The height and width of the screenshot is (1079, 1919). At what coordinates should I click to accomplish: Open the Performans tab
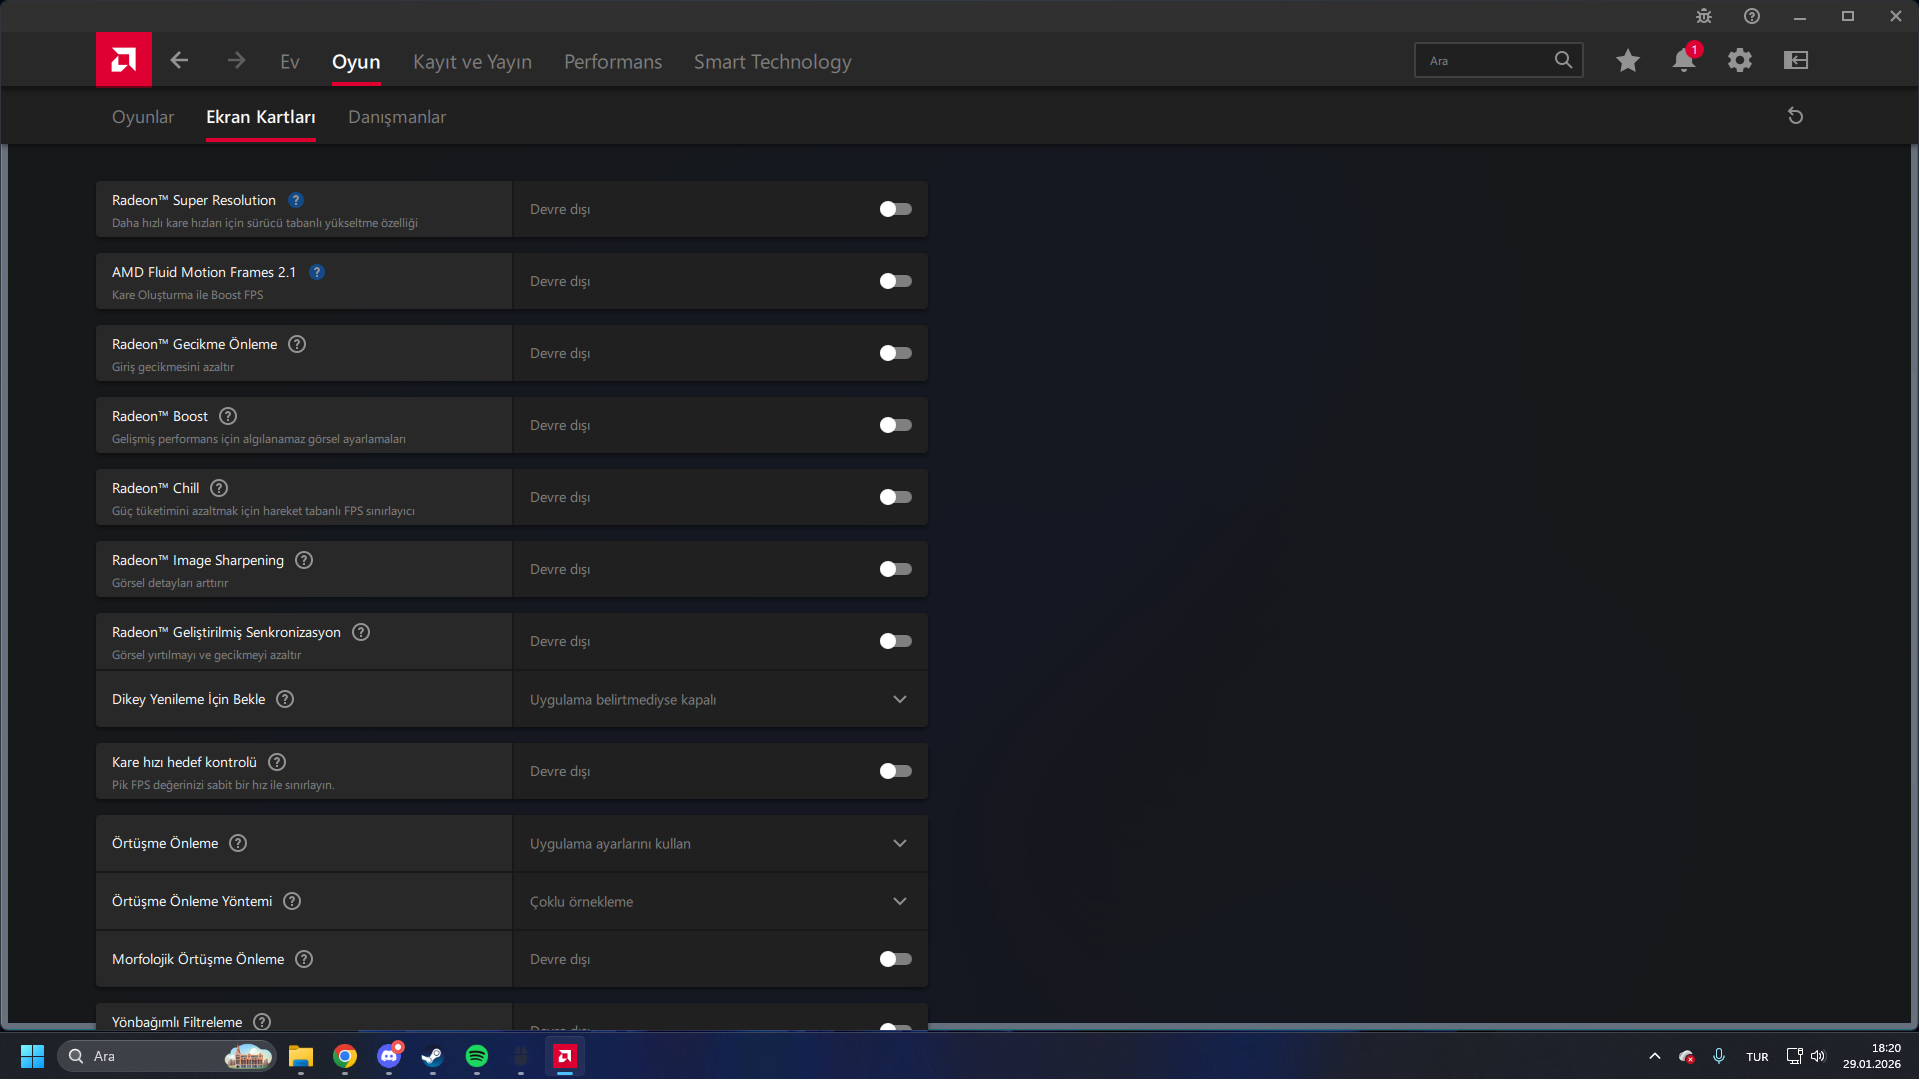click(x=613, y=62)
